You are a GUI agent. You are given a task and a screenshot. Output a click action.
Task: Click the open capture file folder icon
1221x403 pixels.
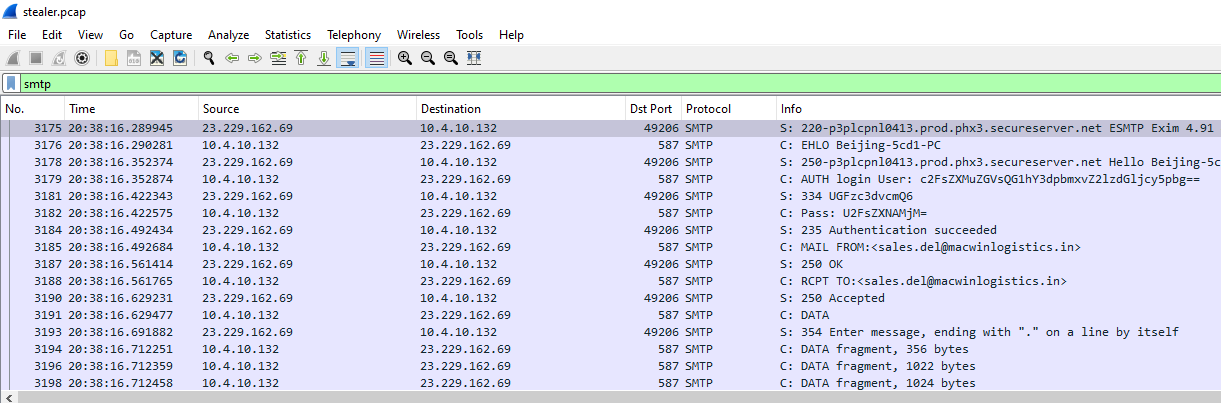110,58
